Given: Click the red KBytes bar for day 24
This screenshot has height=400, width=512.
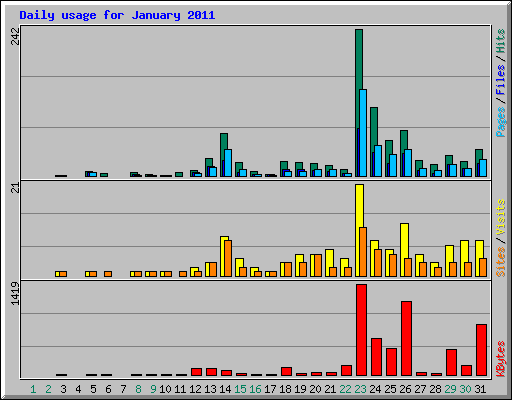Looking at the screenshot, I should tap(376, 357).
